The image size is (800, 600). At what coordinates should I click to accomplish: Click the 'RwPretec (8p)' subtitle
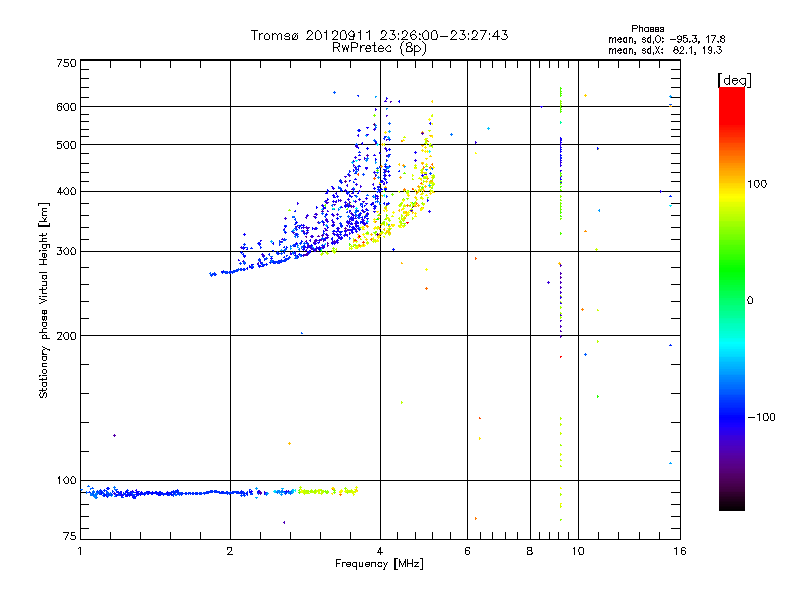(379, 48)
